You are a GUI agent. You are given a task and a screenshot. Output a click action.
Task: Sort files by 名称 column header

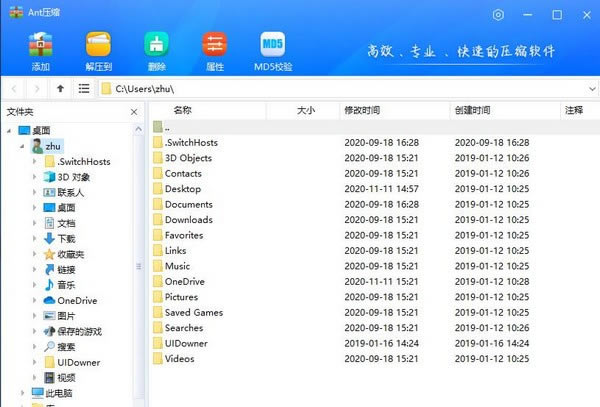(182, 110)
